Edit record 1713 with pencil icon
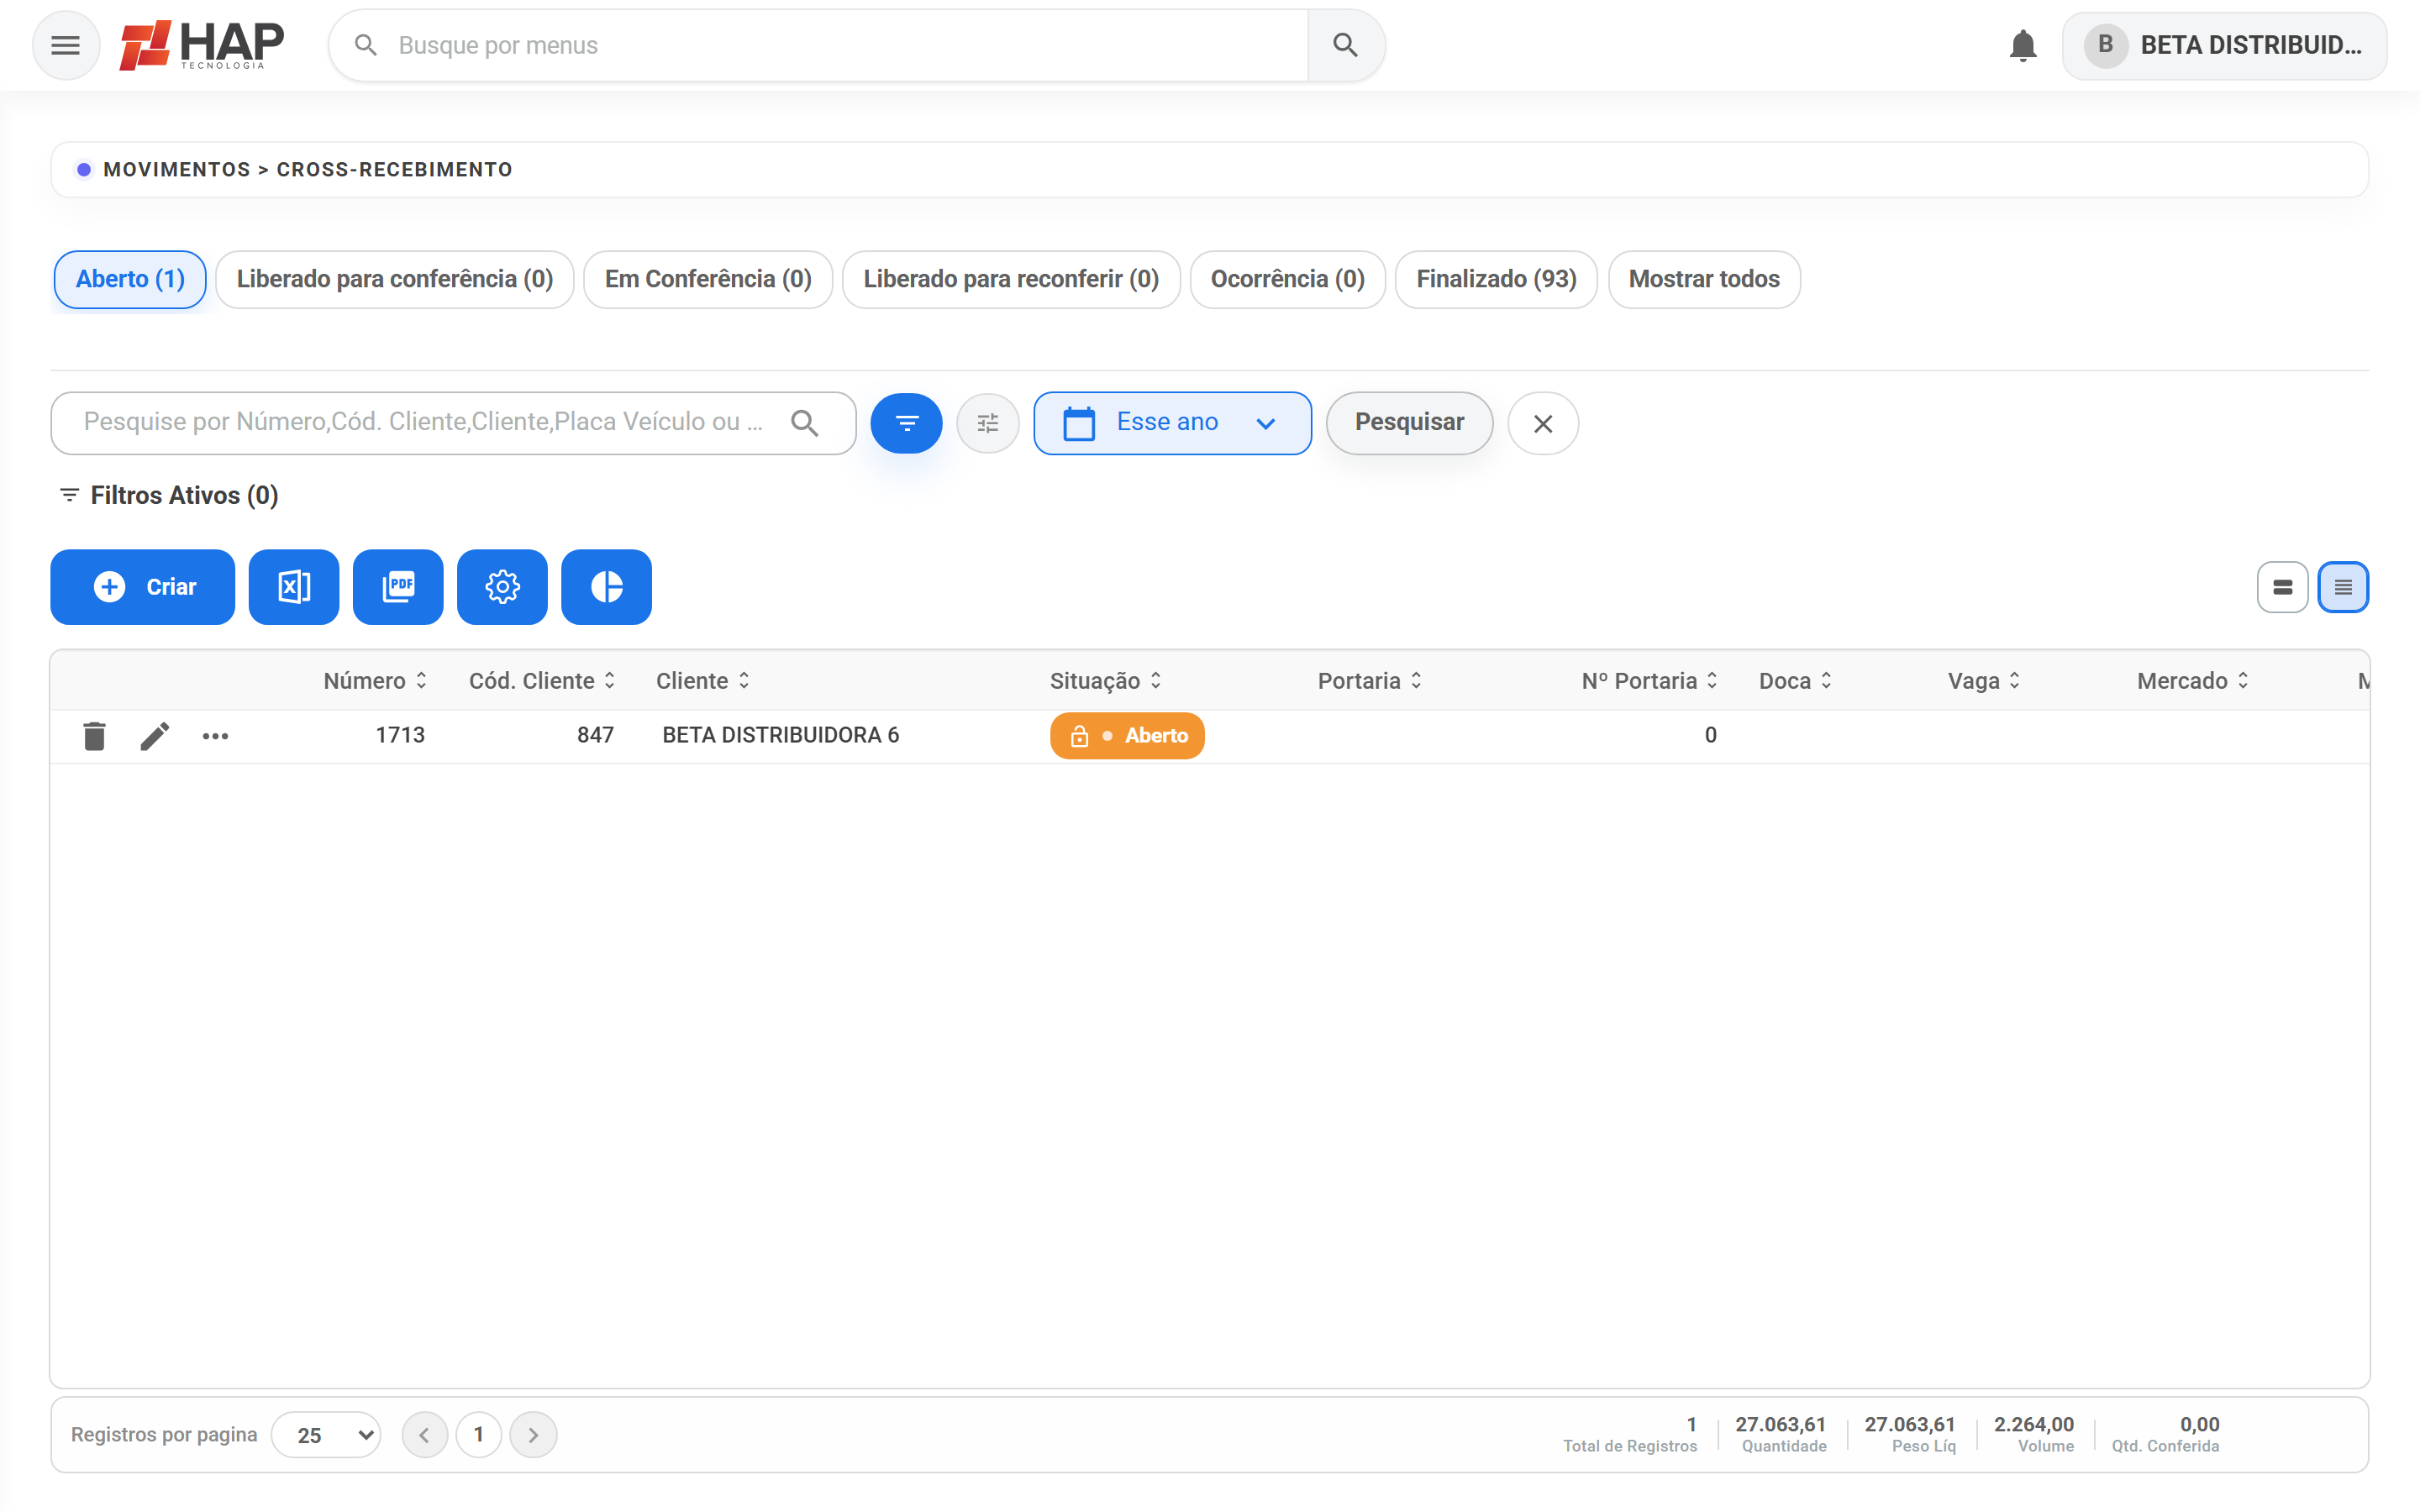 coord(154,736)
